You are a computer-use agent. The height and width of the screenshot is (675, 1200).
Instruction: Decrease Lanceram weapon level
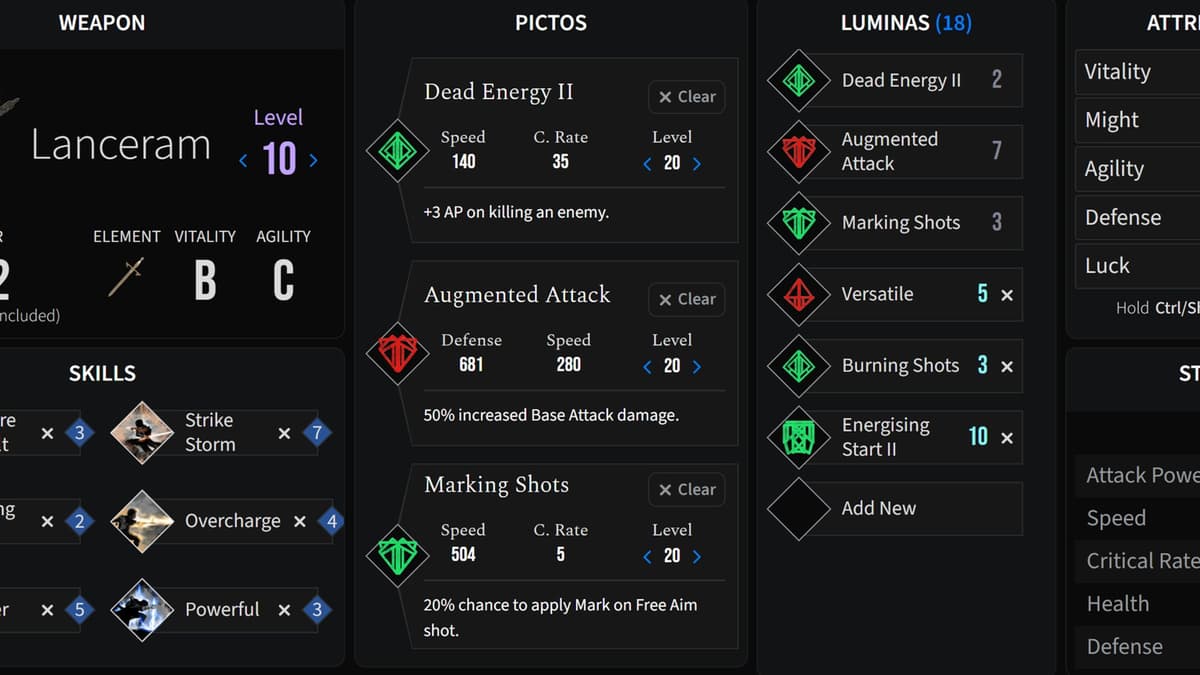pyautogui.click(x=243, y=160)
